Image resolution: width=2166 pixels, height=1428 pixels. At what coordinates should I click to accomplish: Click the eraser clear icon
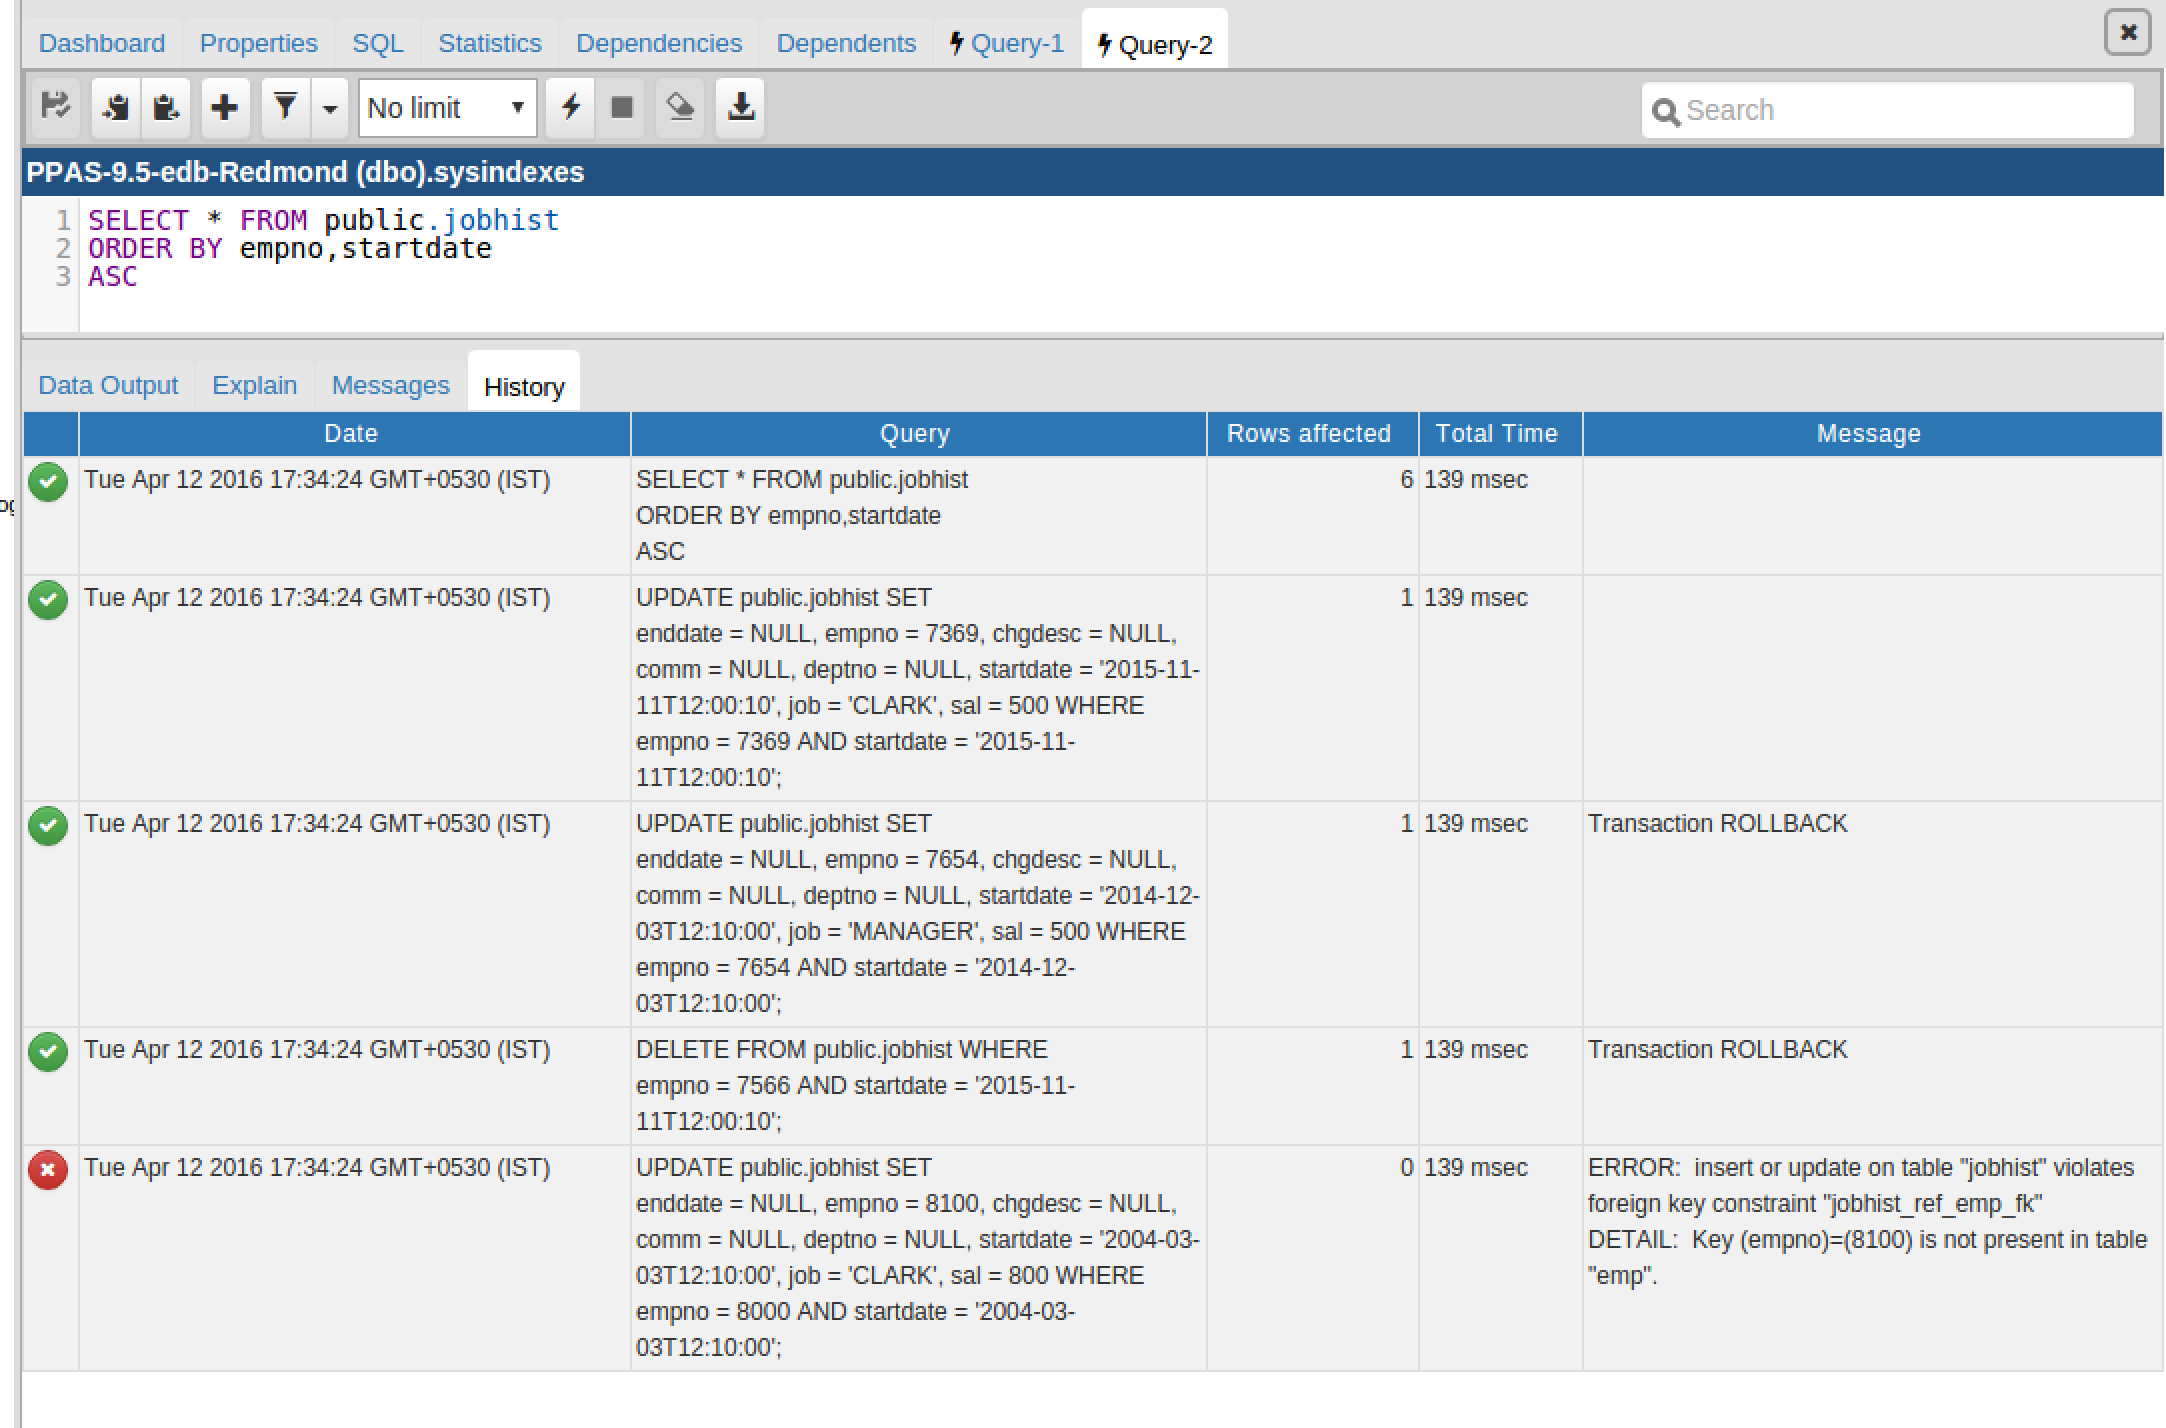pyautogui.click(x=680, y=107)
